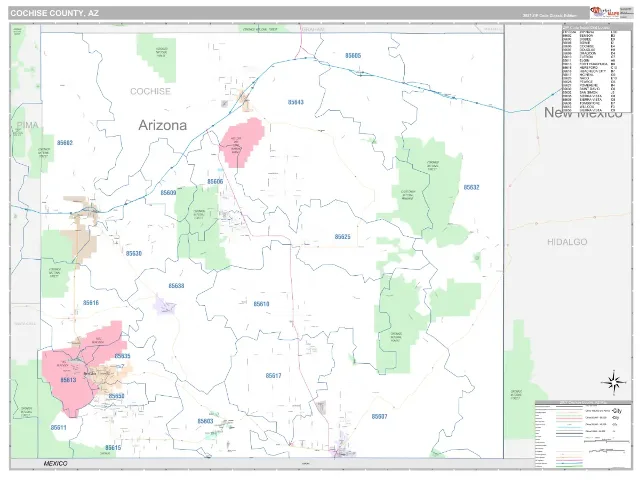Select ZIP code label 85611

[58, 427]
